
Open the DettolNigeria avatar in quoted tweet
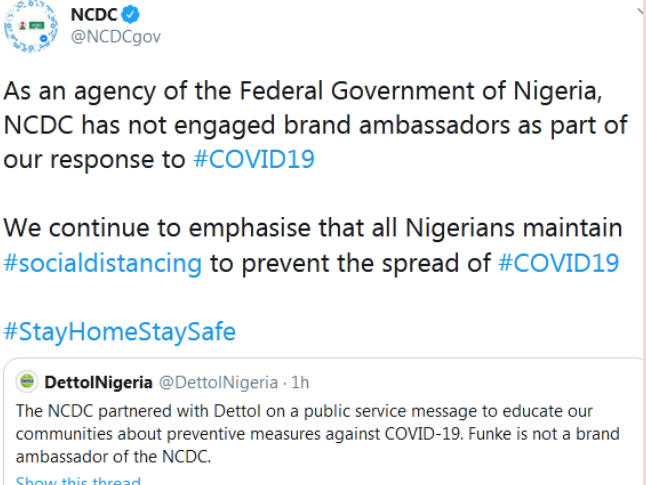tap(27, 382)
